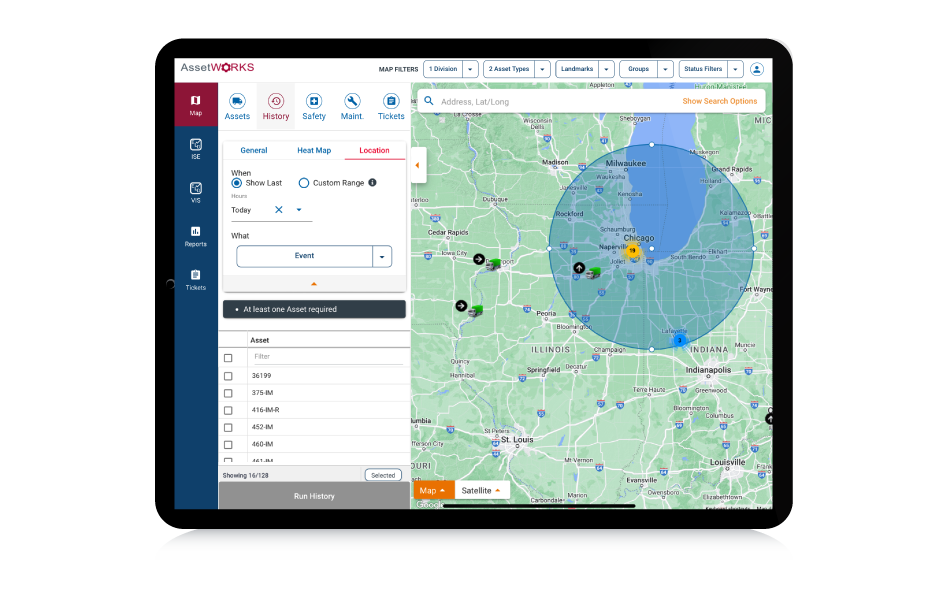Switch to the Assets truck icon tab

[x=237, y=106]
